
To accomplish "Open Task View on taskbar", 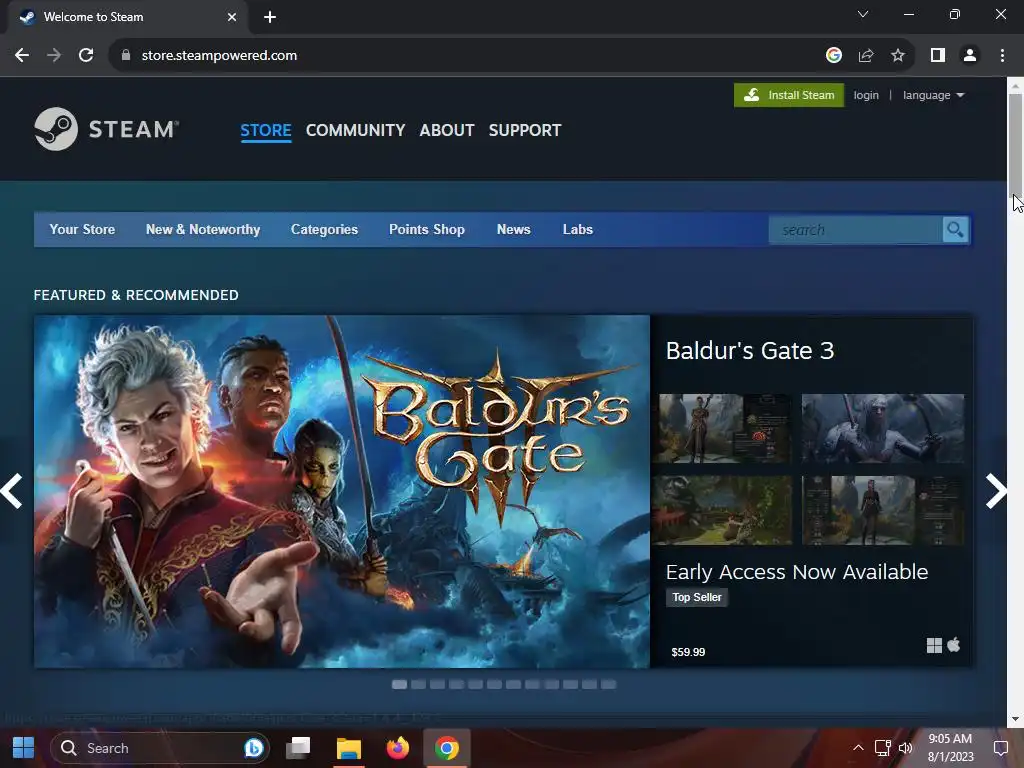I will (x=298, y=748).
